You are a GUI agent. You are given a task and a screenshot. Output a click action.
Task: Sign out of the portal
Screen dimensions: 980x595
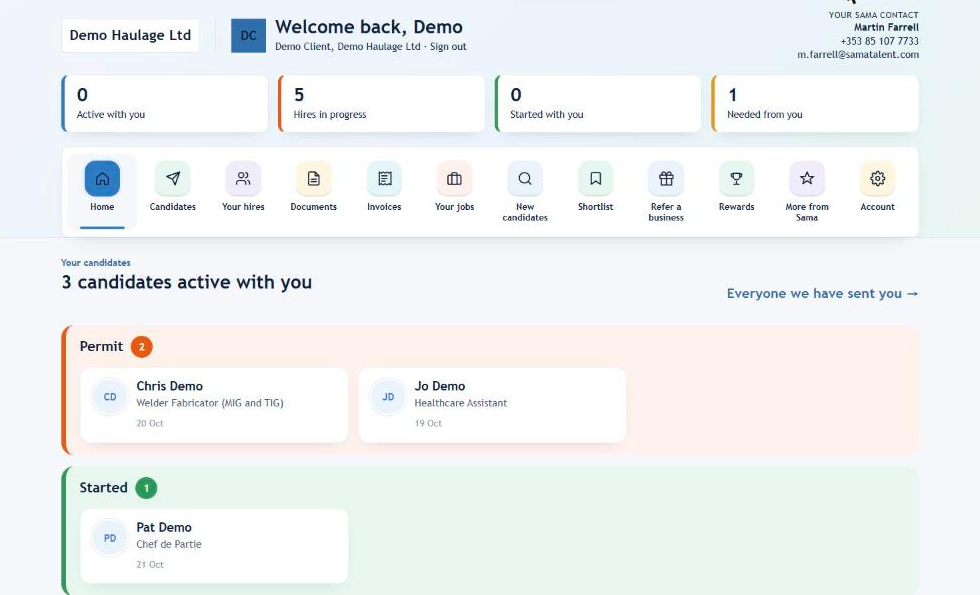click(448, 47)
